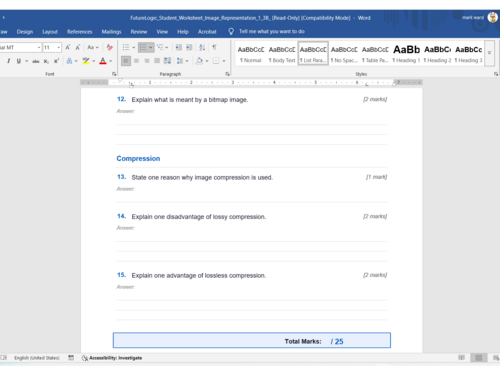500x375 pixels.
Task: Start a bulleted list
Action: (126, 47)
